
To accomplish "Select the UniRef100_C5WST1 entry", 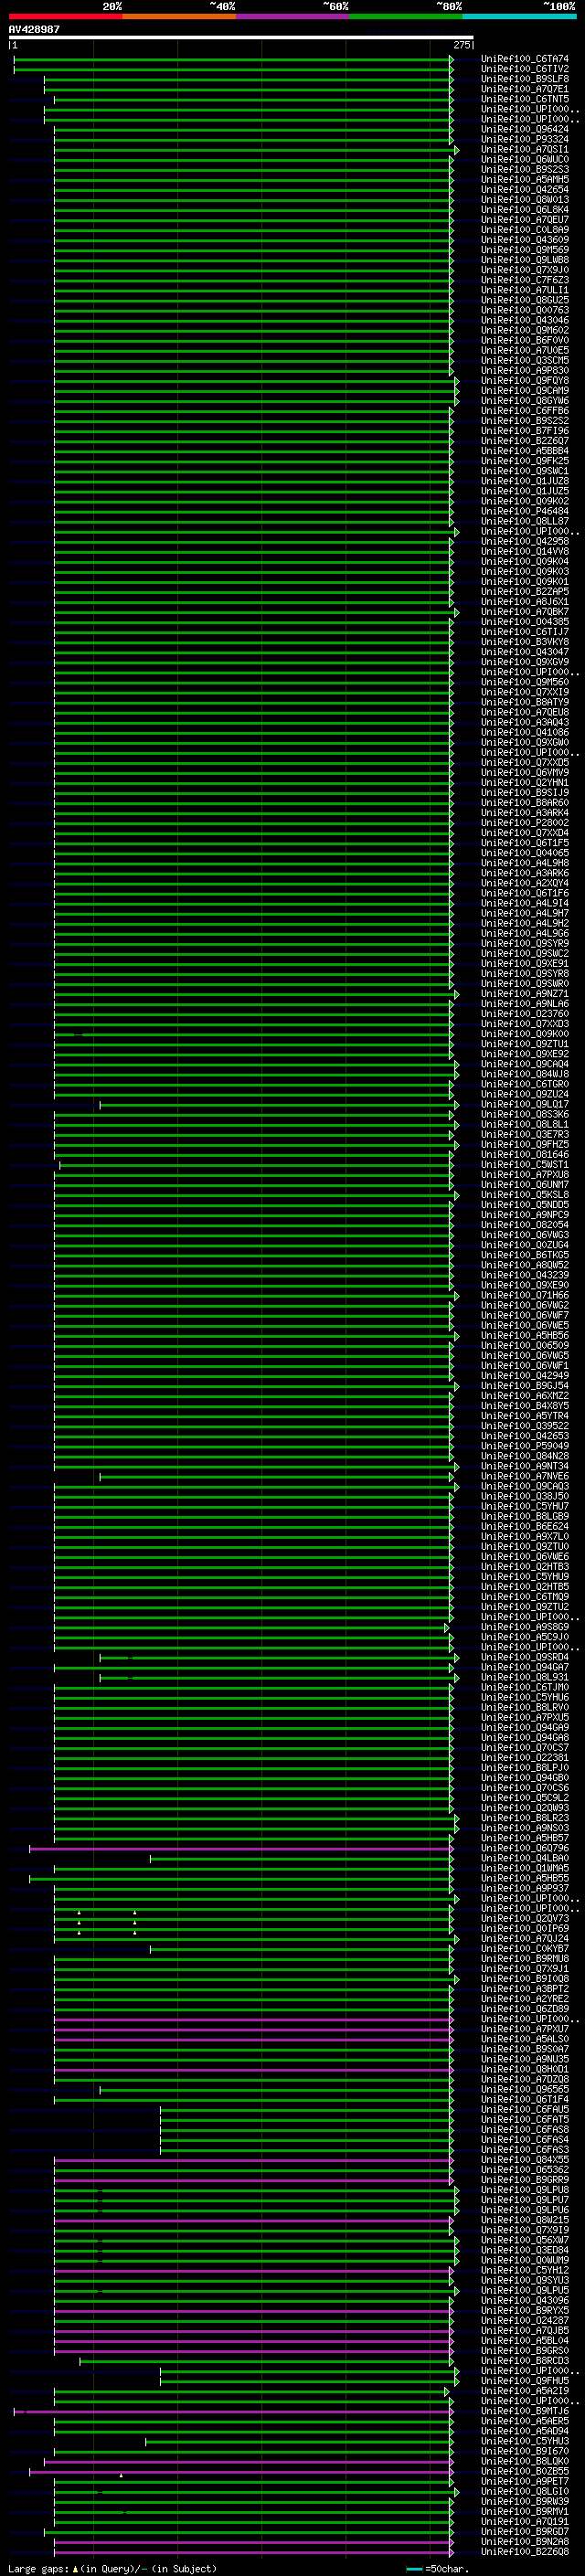I will (x=525, y=1164).
